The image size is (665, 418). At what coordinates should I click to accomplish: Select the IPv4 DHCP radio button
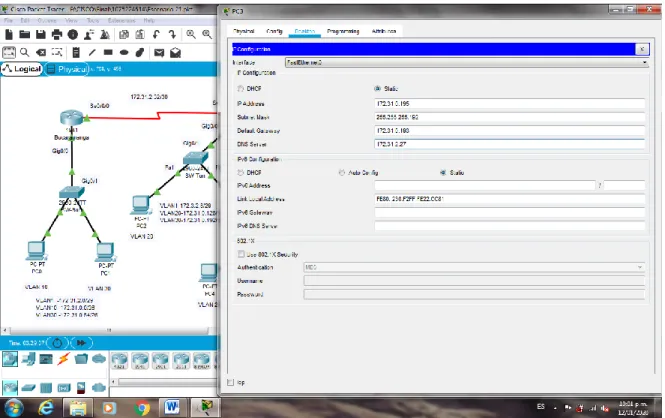pos(240,89)
